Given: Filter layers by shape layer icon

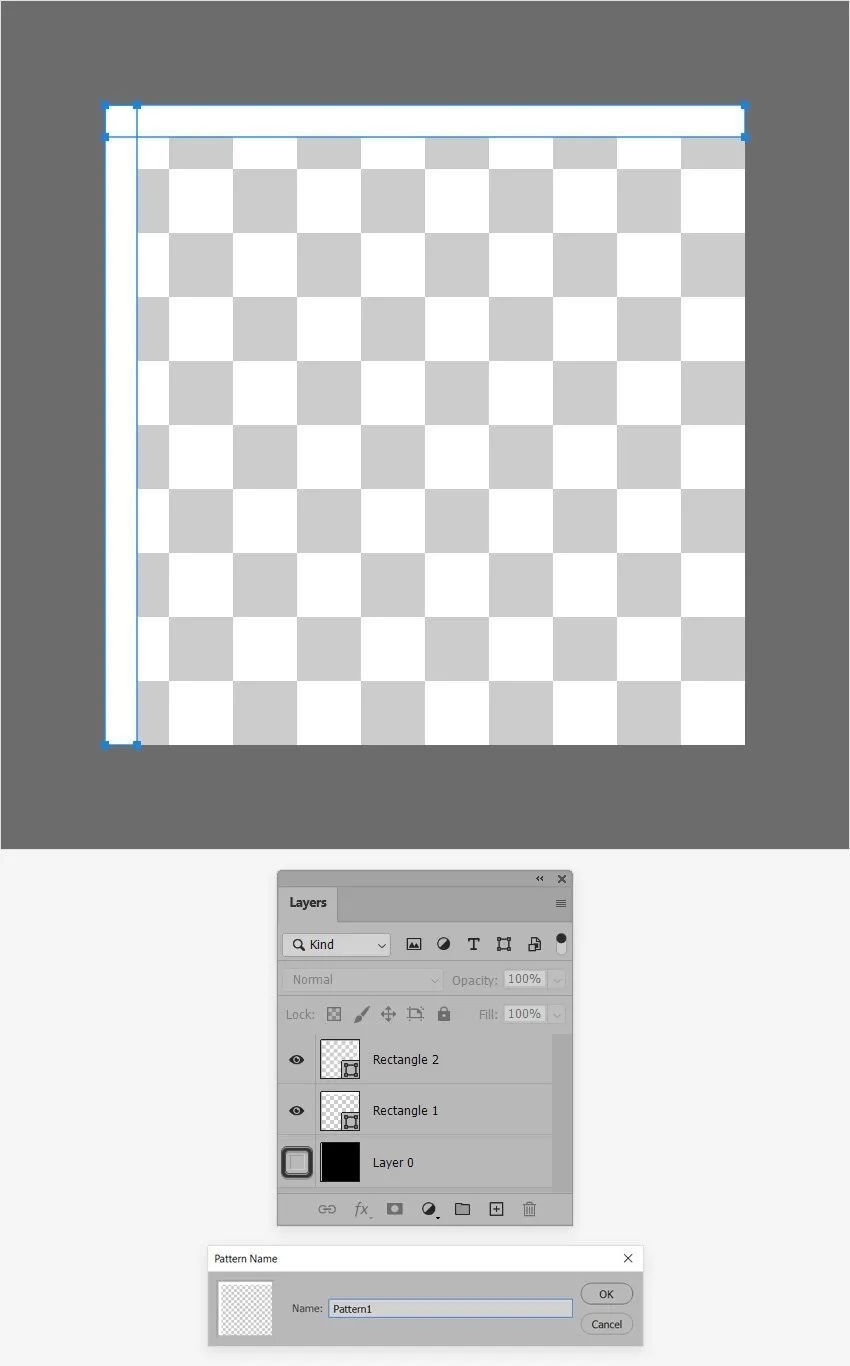Looking at the screenshot, I should (x=504, y=944).
